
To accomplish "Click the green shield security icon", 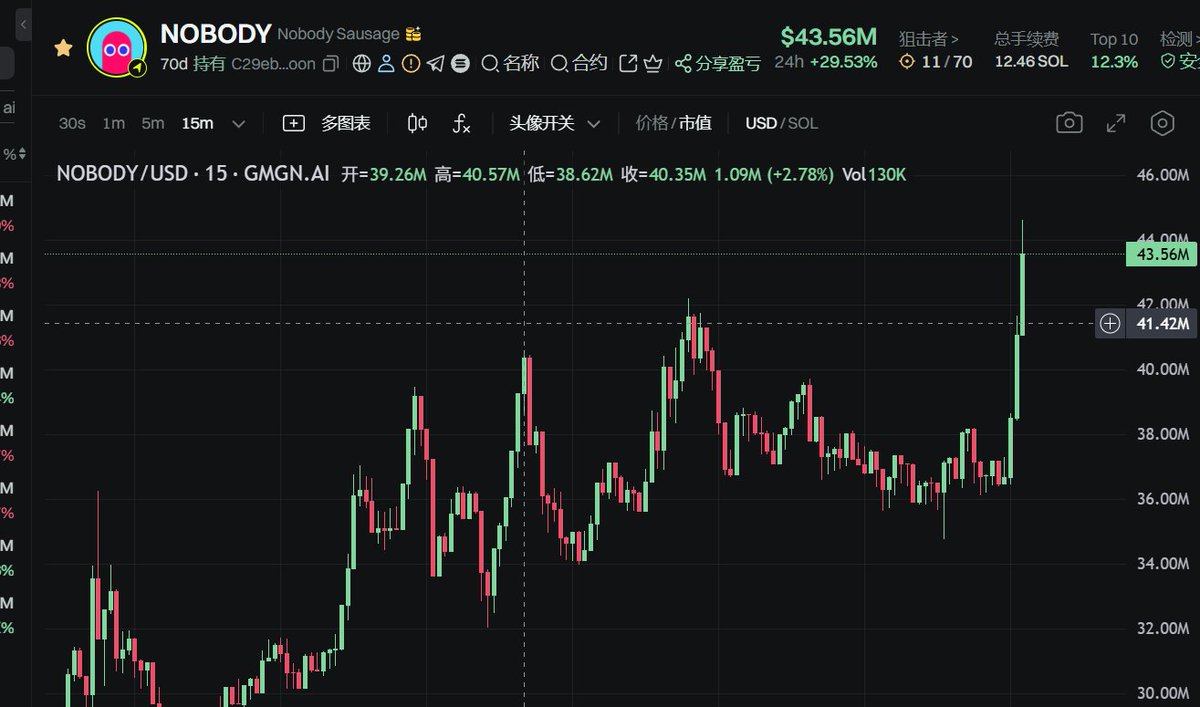I will coord(1166,62).
